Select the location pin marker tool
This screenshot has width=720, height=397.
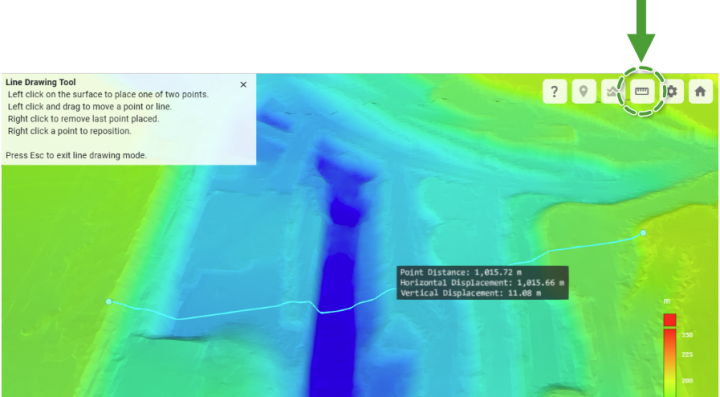pyautogui.click(x=584, y=91)
